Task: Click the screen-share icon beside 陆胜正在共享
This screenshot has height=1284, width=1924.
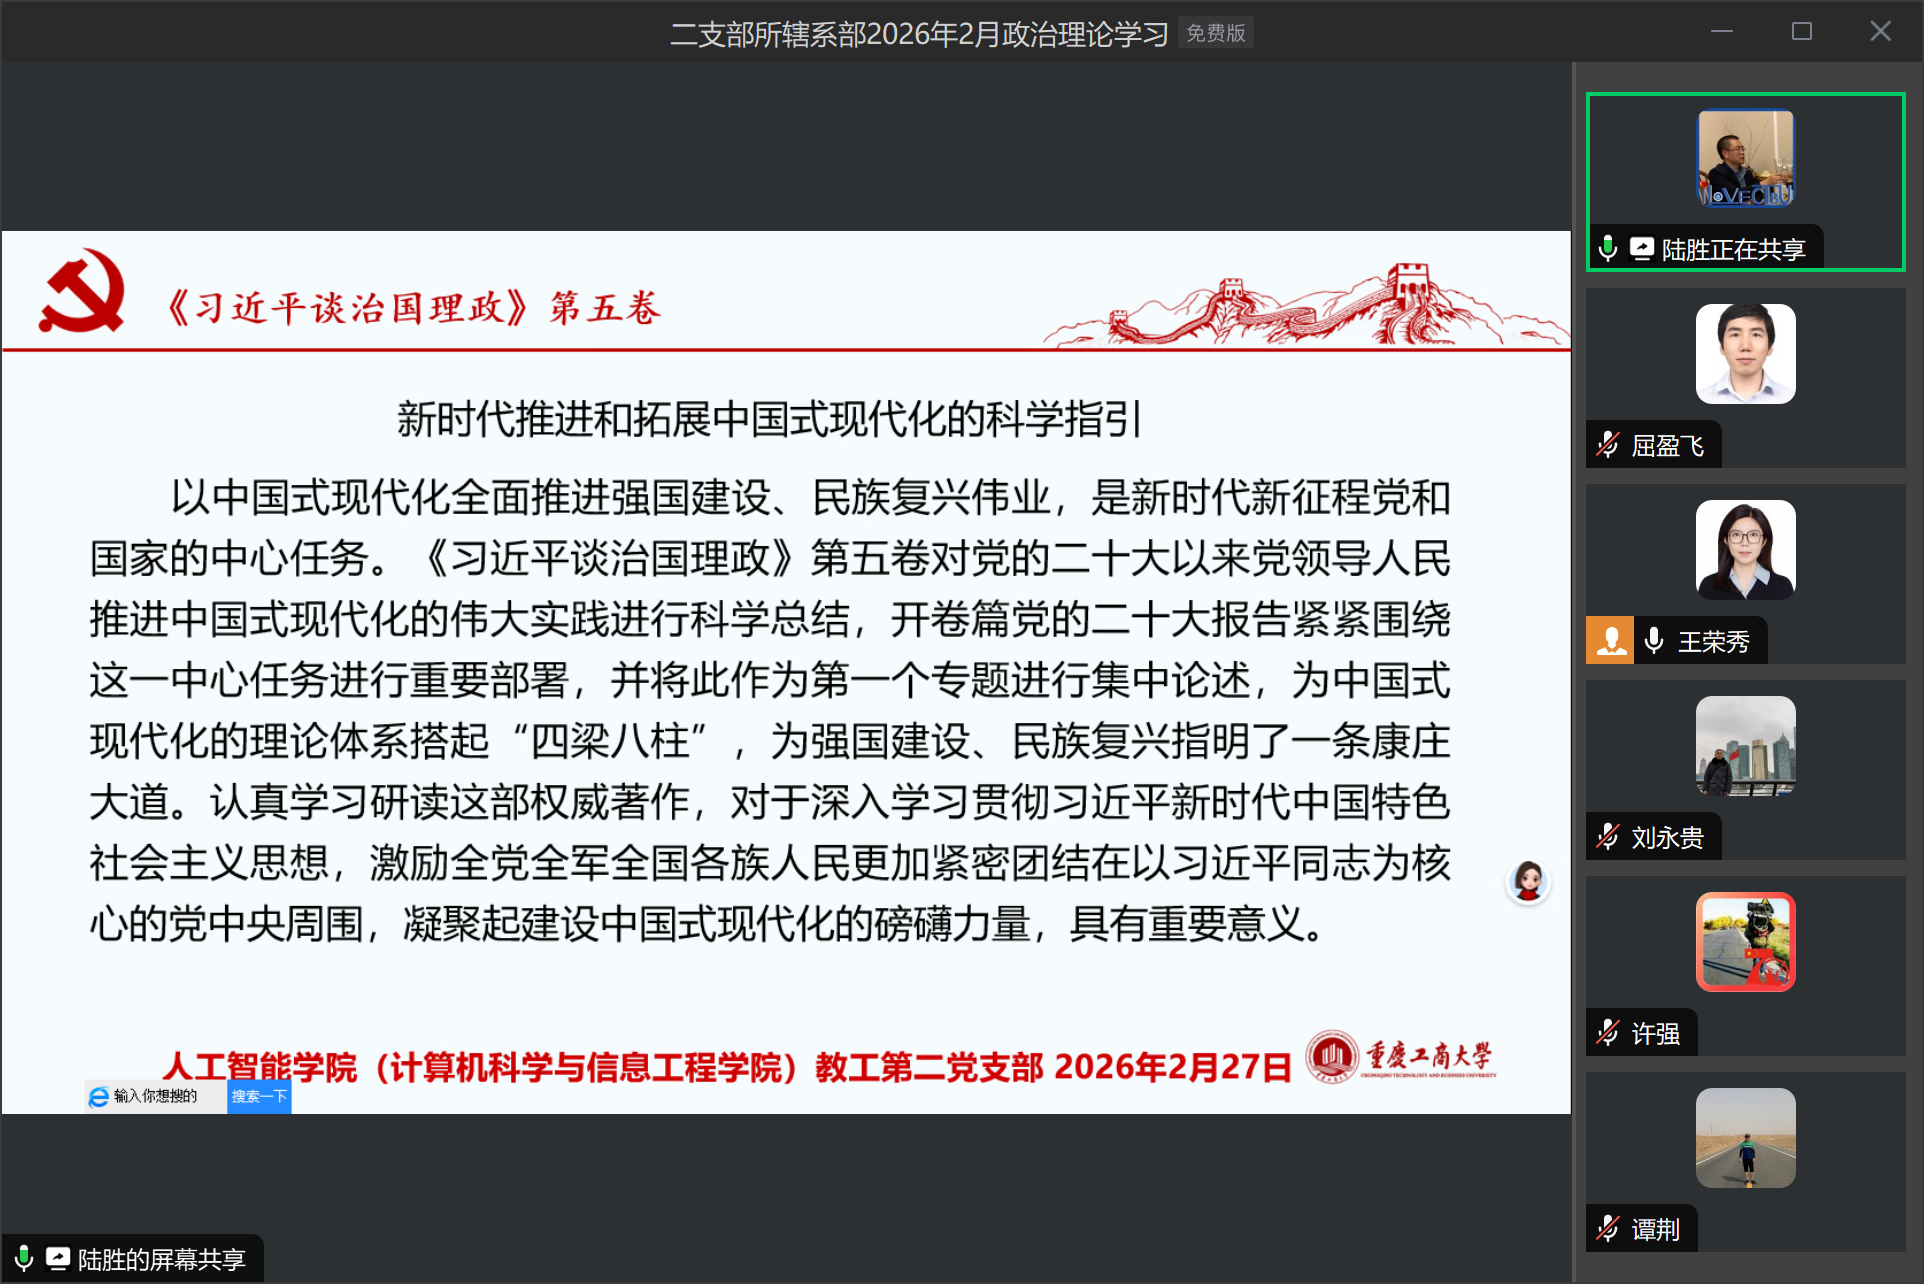Action: tap(1641, 248)
